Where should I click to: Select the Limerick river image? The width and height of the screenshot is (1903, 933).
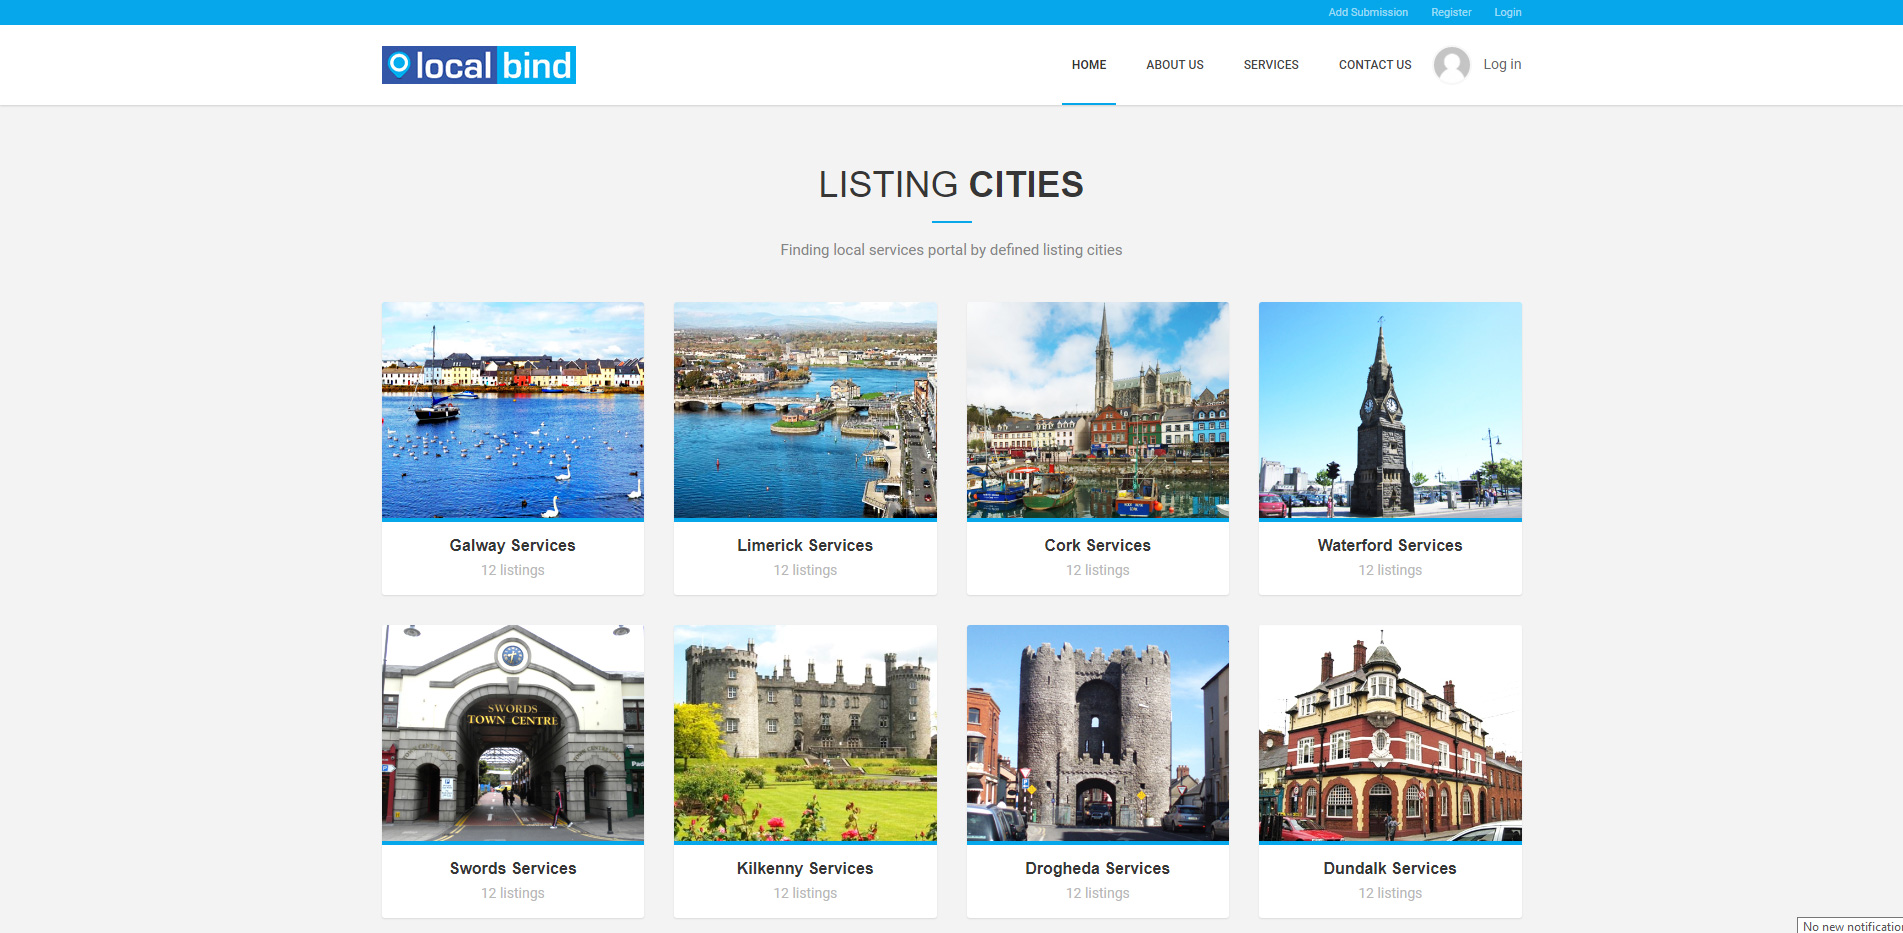805,410
